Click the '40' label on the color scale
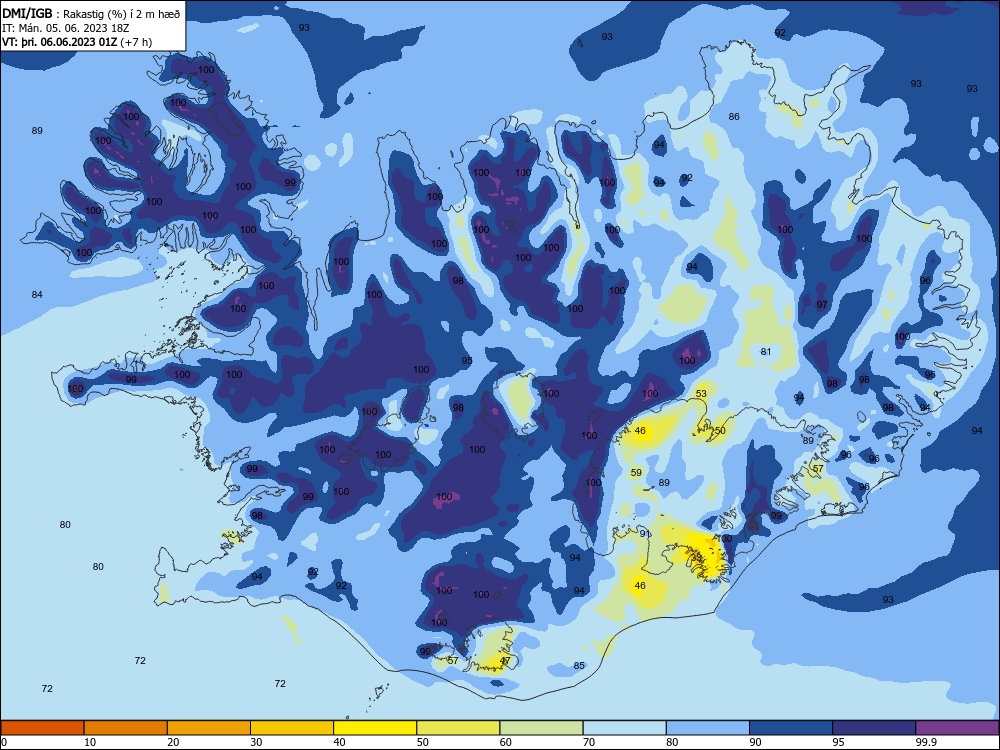1000x750 pixels. point(340,742)
